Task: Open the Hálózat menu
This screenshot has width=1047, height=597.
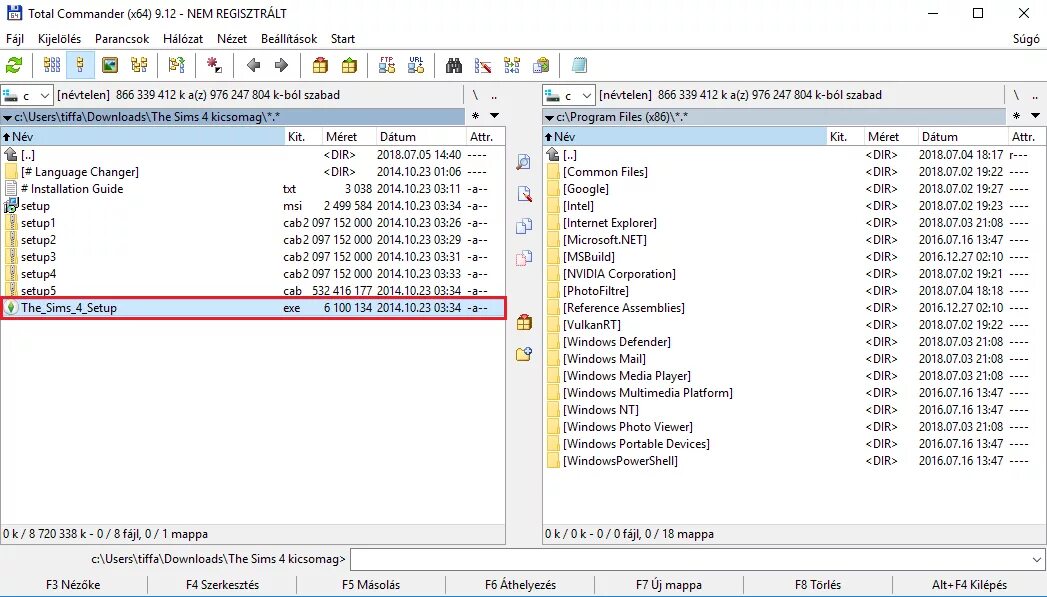Action: [x=183, y=39]
